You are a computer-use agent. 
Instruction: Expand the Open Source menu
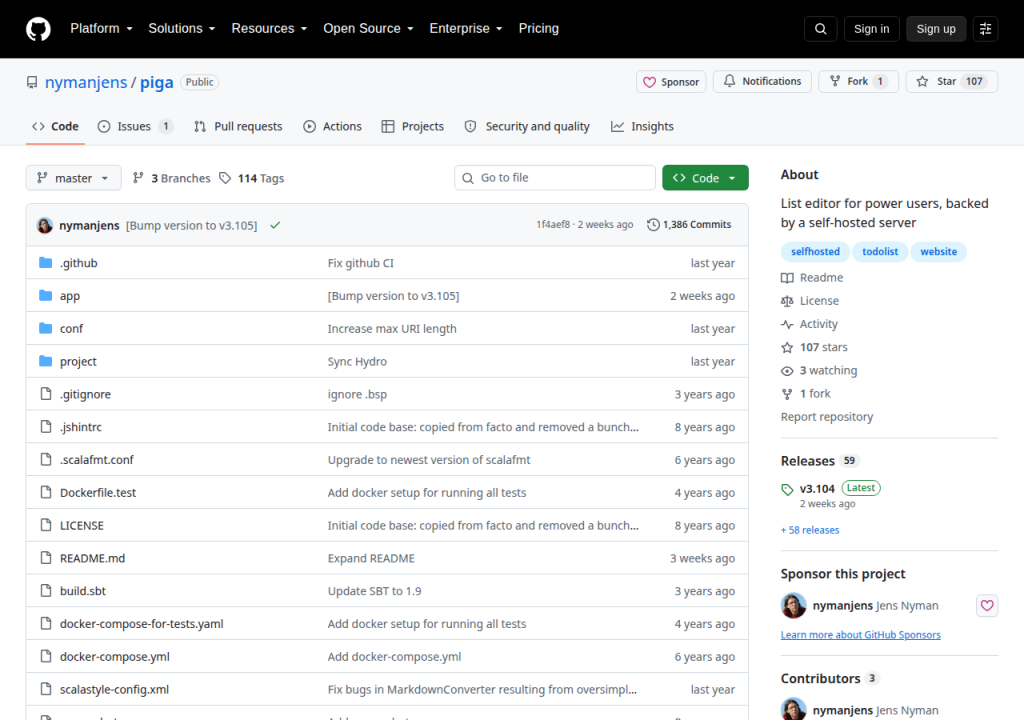[368, 29]
